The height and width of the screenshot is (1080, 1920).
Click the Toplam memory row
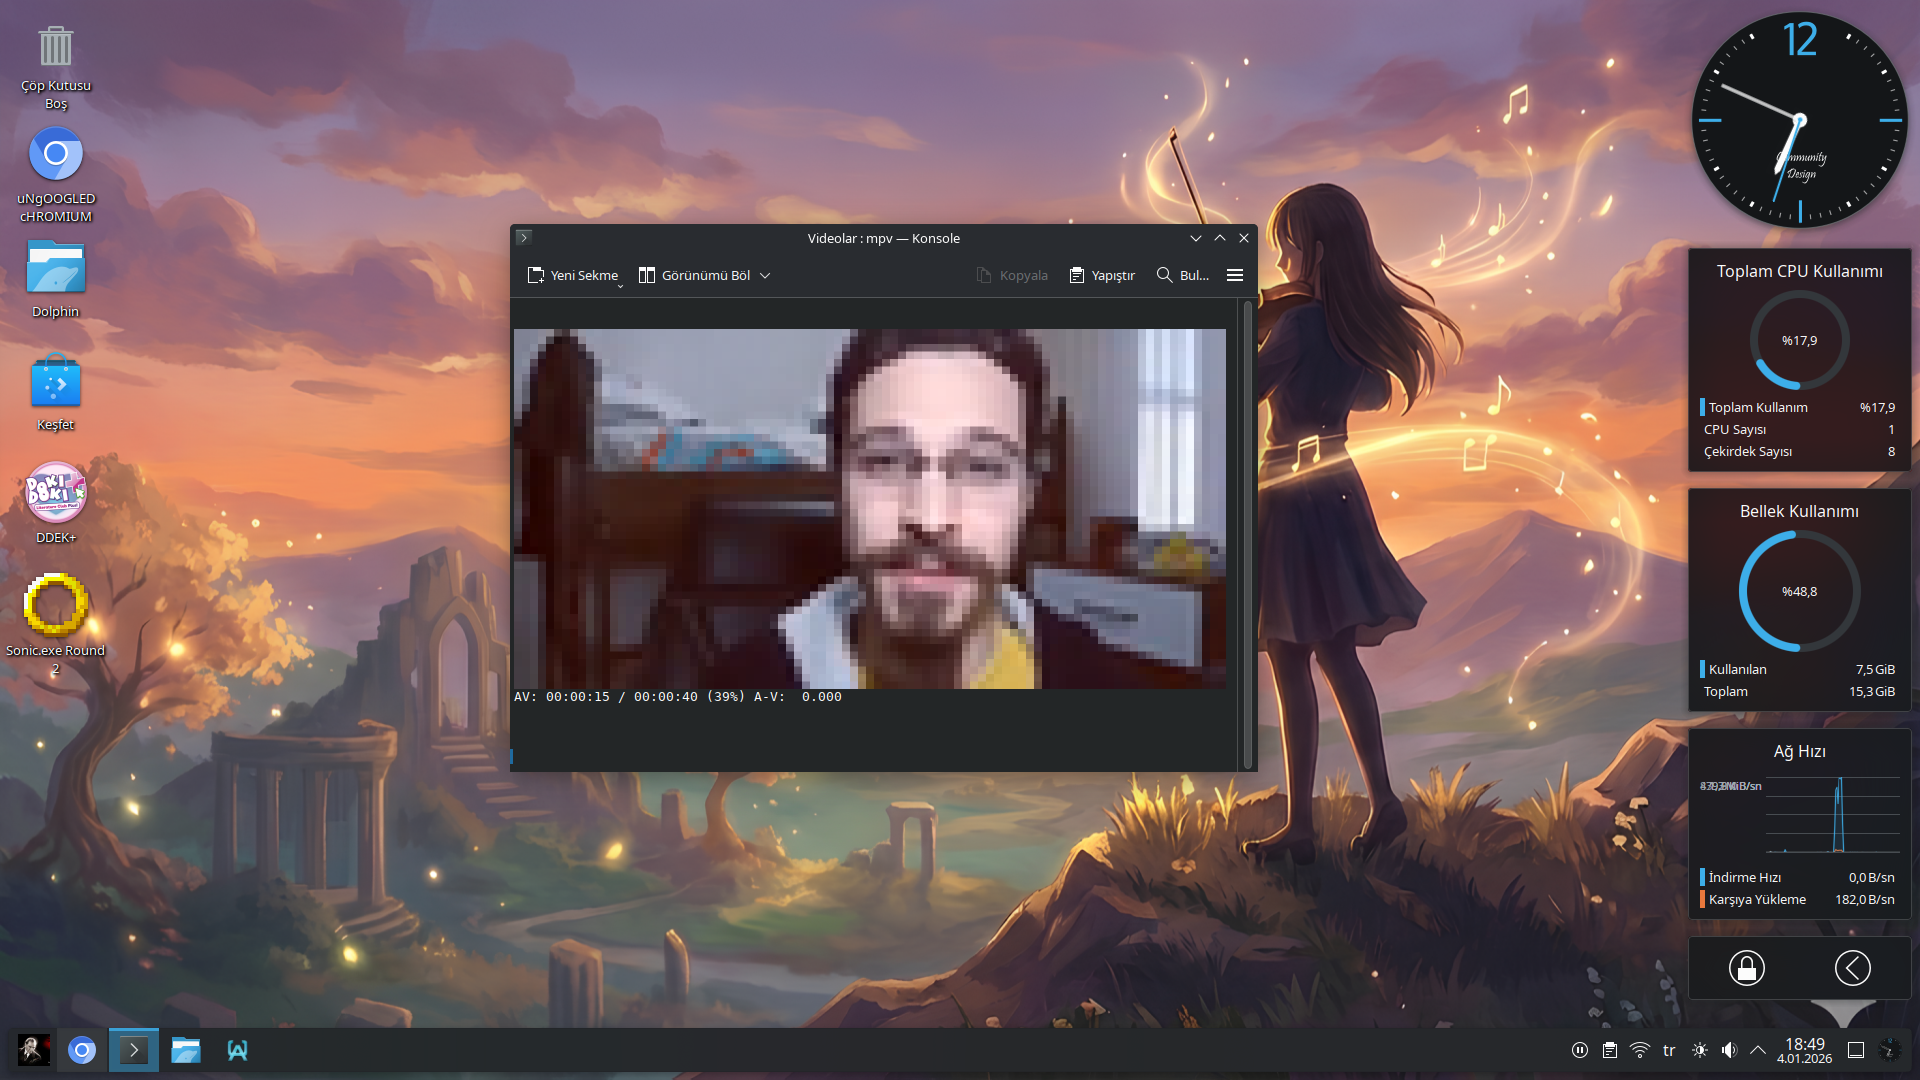[x=1799, y=691]
